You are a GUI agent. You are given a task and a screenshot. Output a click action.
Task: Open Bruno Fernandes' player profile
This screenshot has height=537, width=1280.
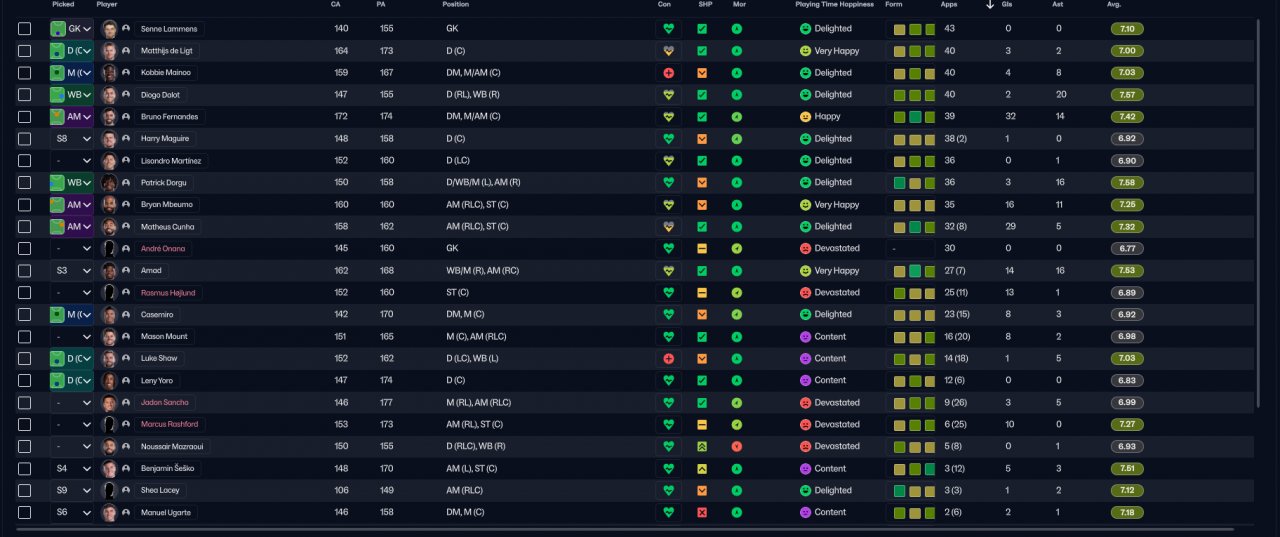(x=170, y=117)
